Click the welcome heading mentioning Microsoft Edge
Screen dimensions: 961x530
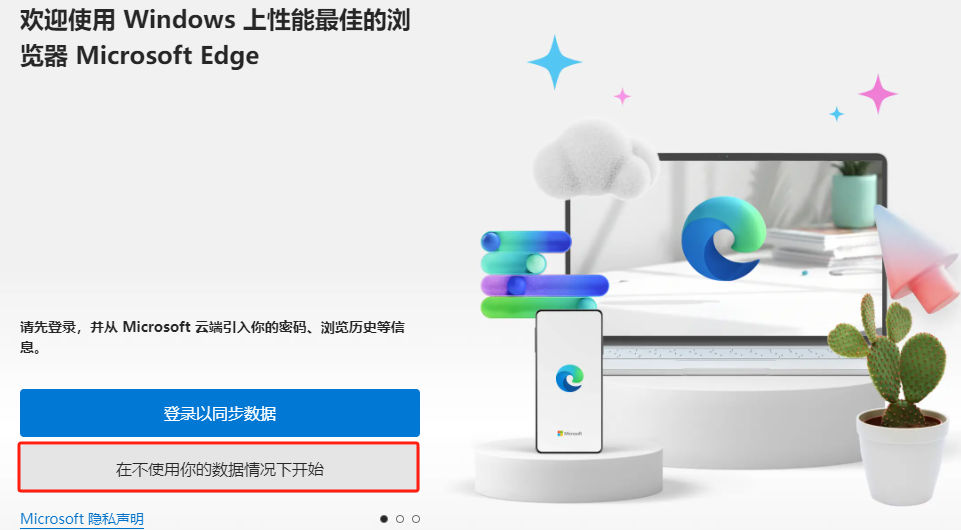(215, 38)
